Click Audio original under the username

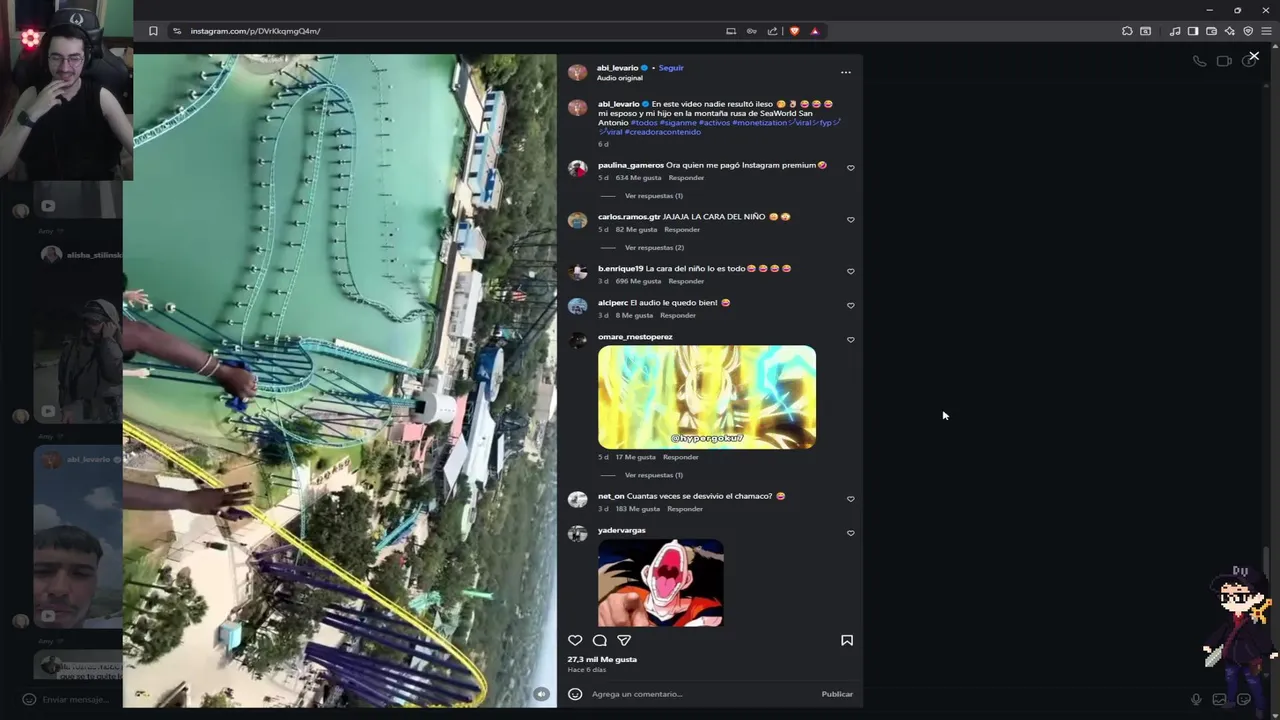[x=620, y=78]
